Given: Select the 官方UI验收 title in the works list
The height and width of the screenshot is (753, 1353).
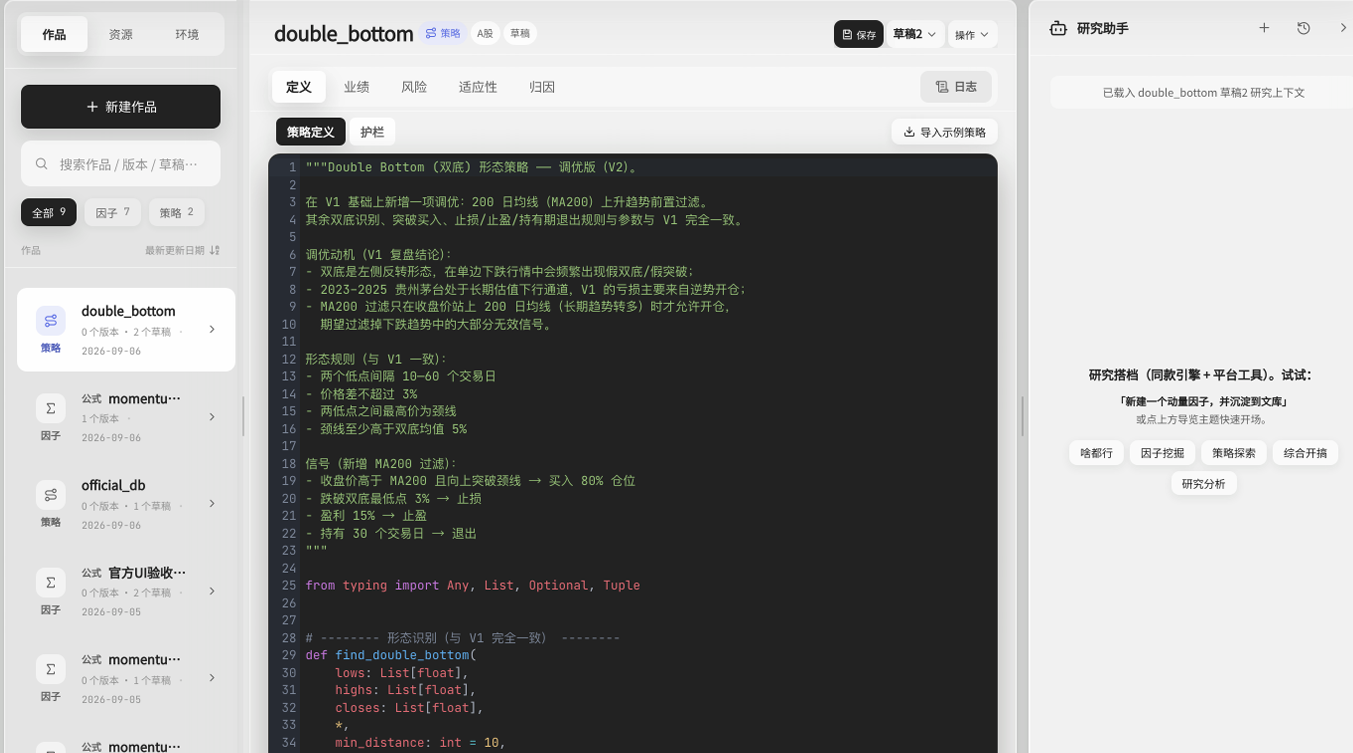Looking at the screenshot, I should [x=147, y=573].
